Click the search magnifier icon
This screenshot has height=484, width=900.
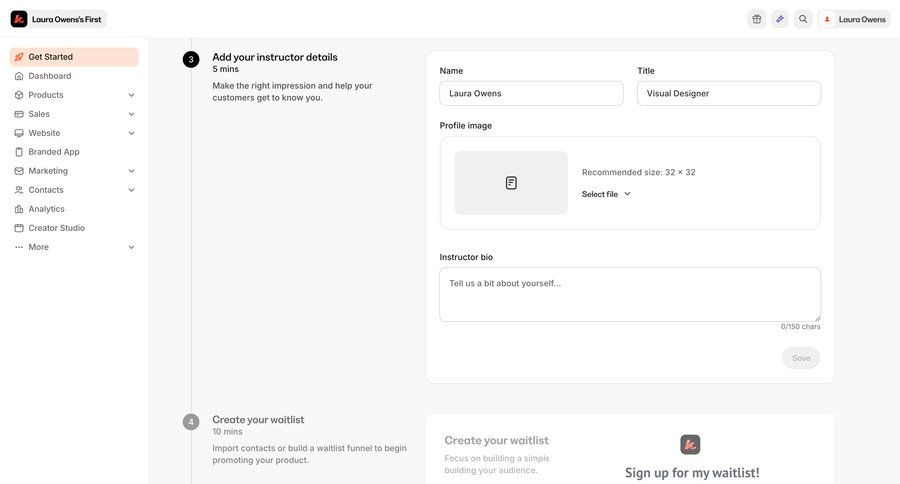(x=803, y=19)
